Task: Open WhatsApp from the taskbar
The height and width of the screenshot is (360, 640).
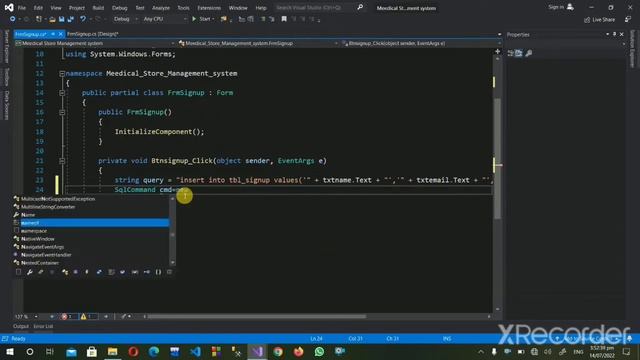Action: click(x=319, y=351)
